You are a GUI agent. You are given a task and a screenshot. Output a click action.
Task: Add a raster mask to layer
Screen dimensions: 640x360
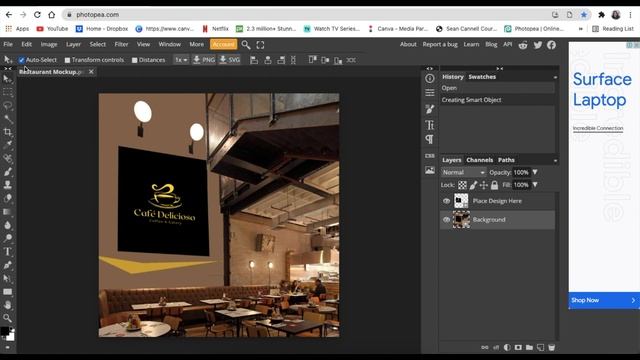coord(518,347)
